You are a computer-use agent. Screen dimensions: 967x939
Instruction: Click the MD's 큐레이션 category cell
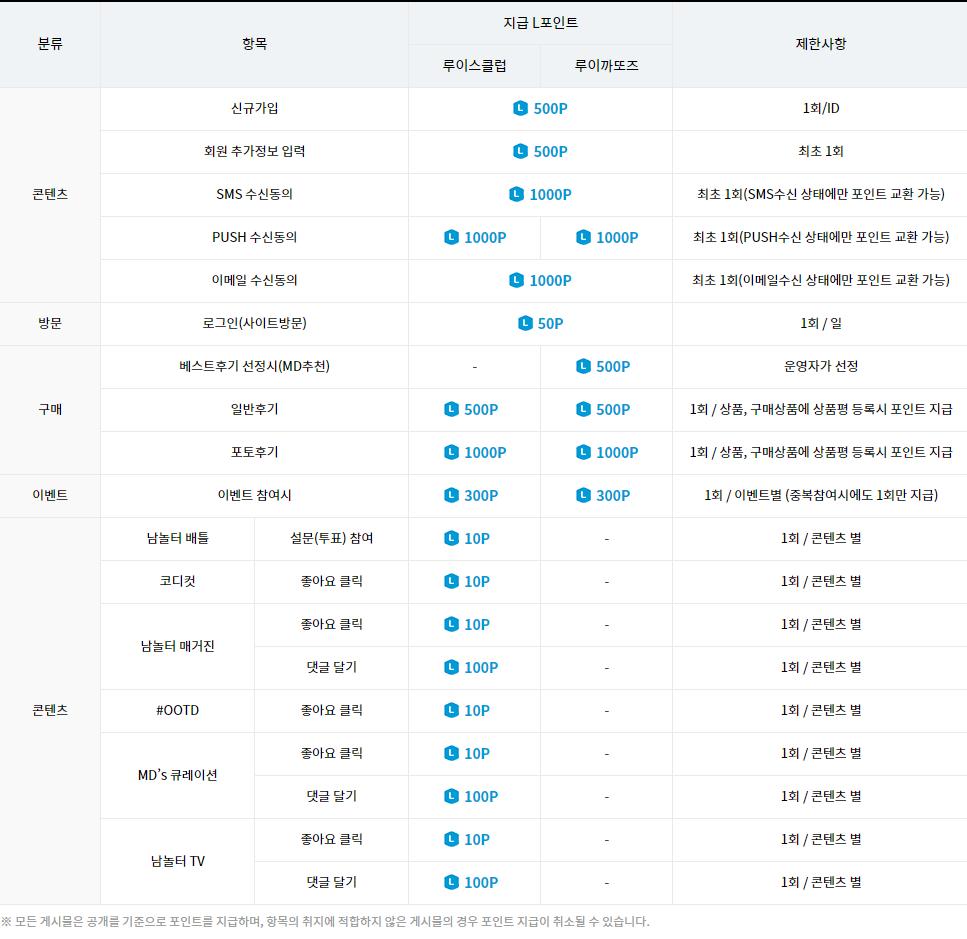point(177,776)
